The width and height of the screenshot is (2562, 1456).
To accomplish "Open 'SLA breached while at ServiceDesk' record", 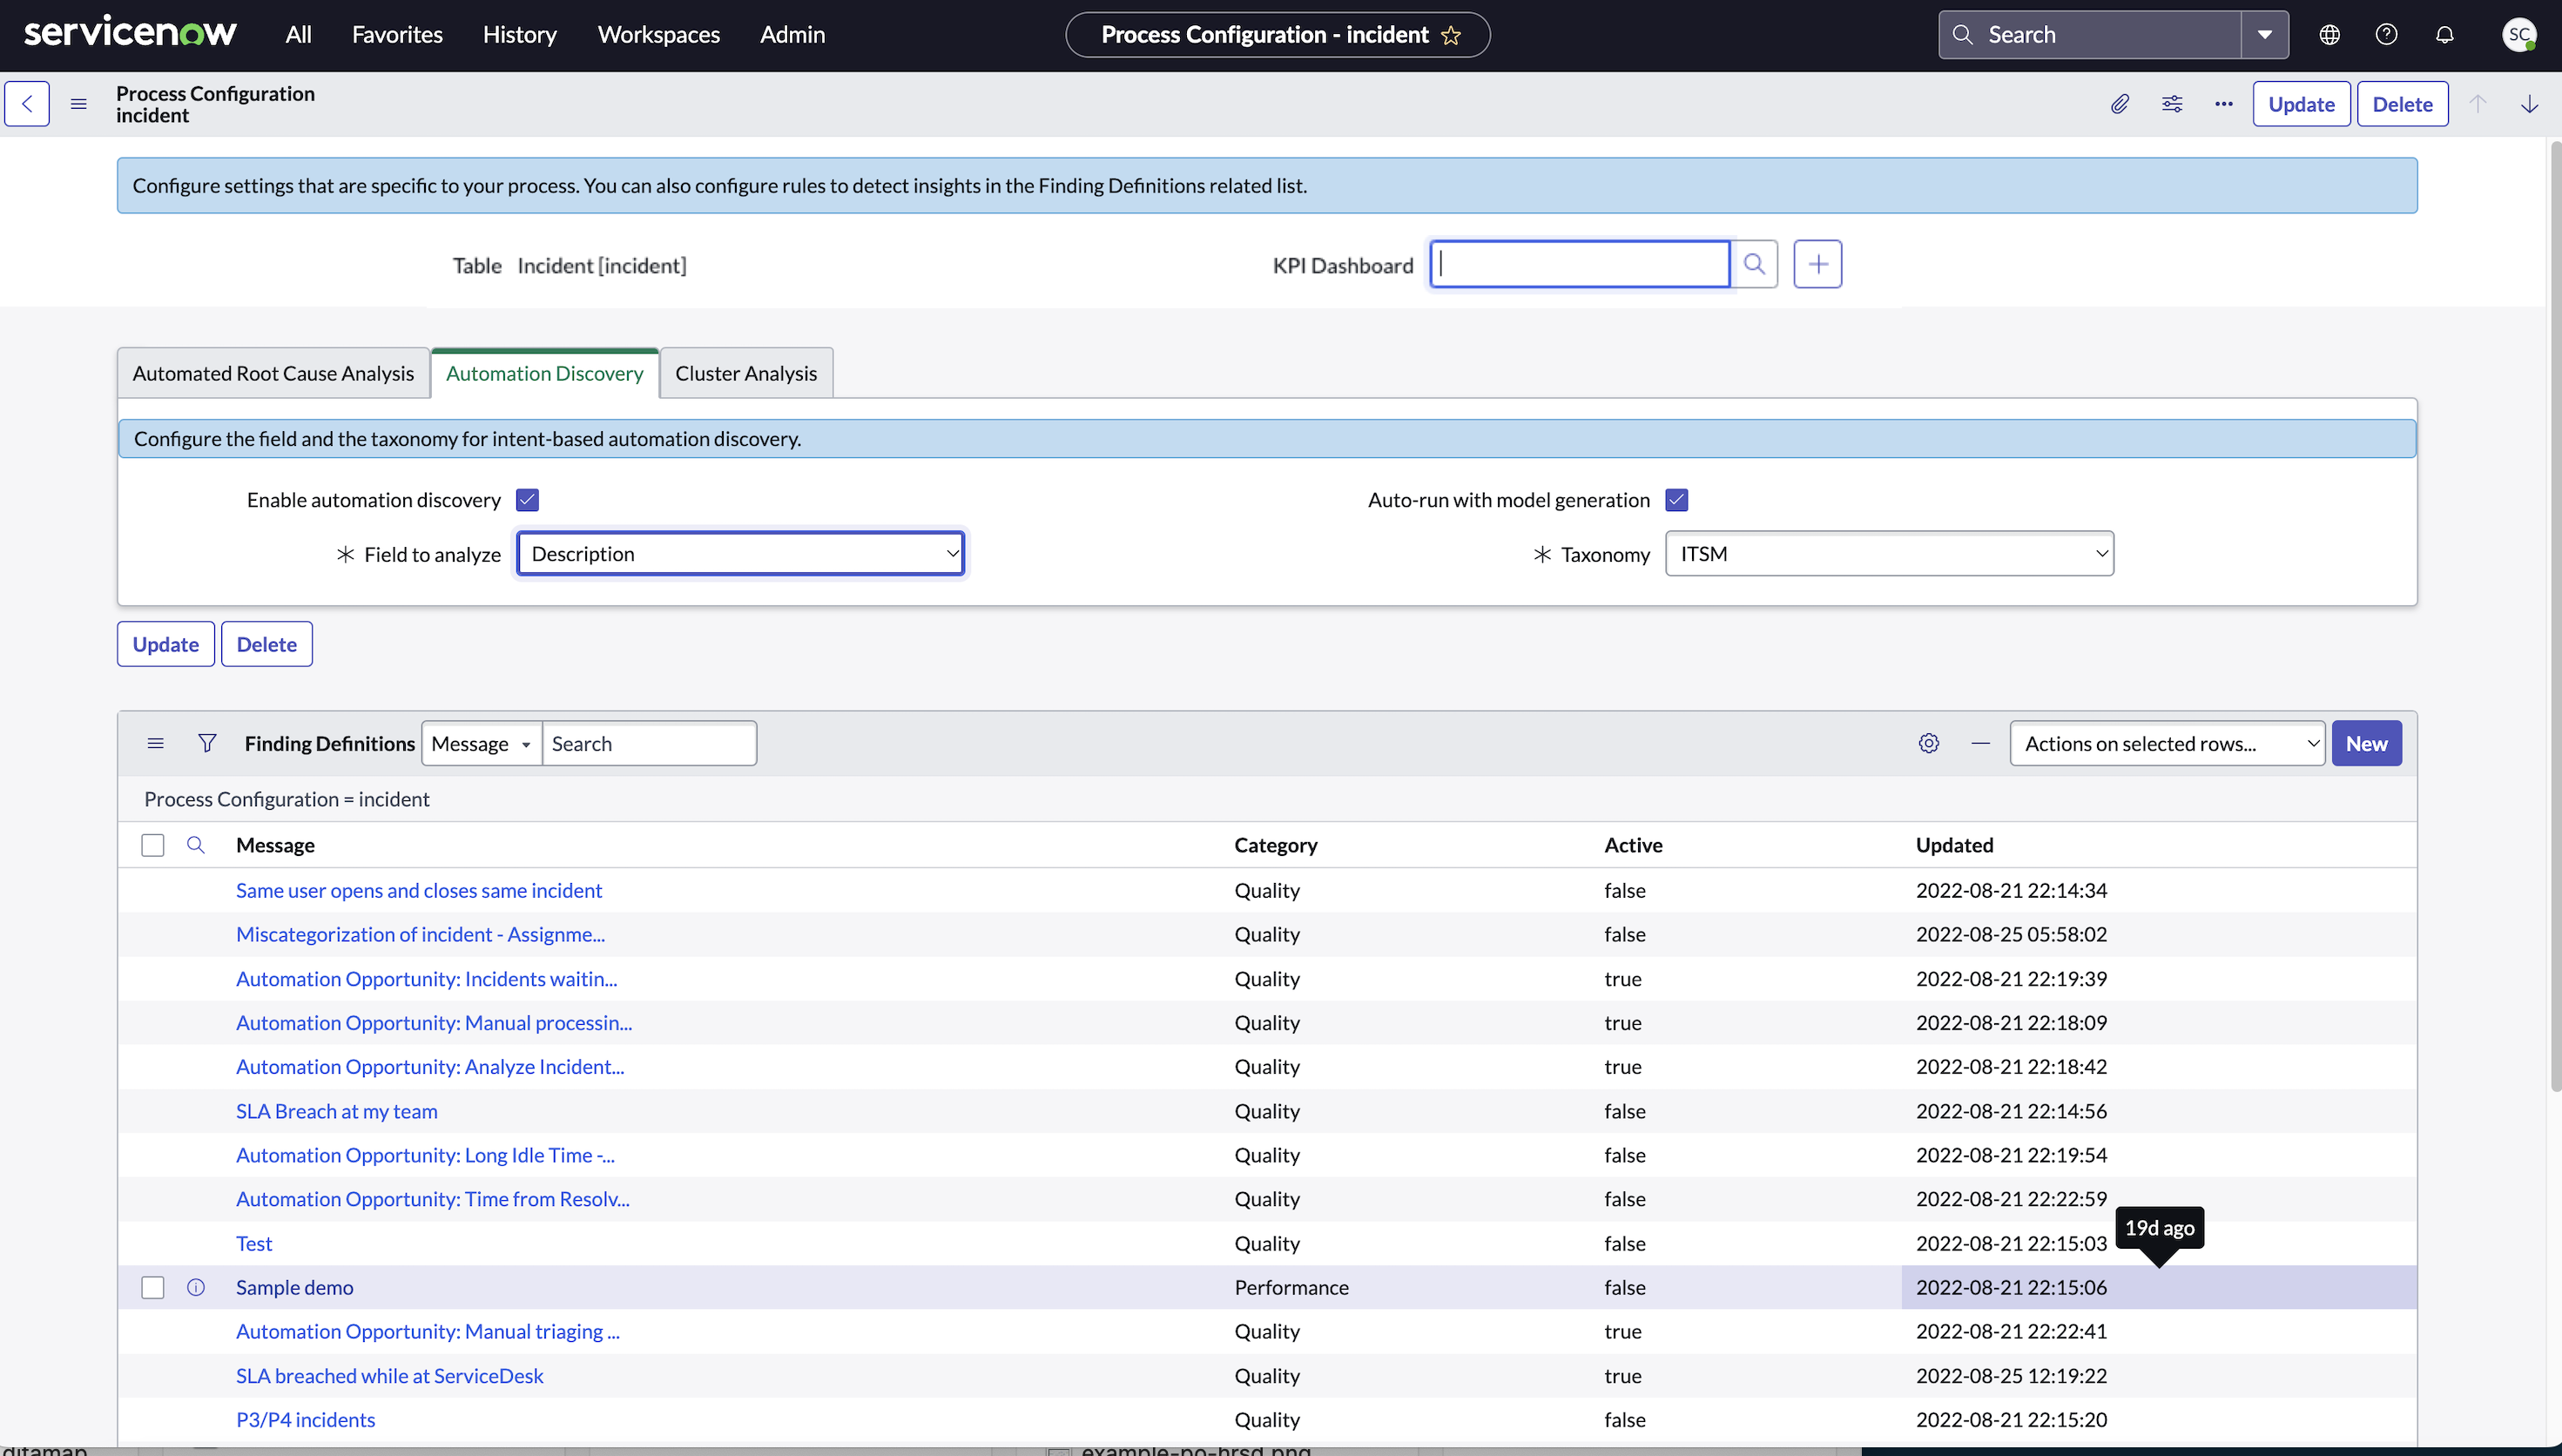I will (x=390, y=1375).
